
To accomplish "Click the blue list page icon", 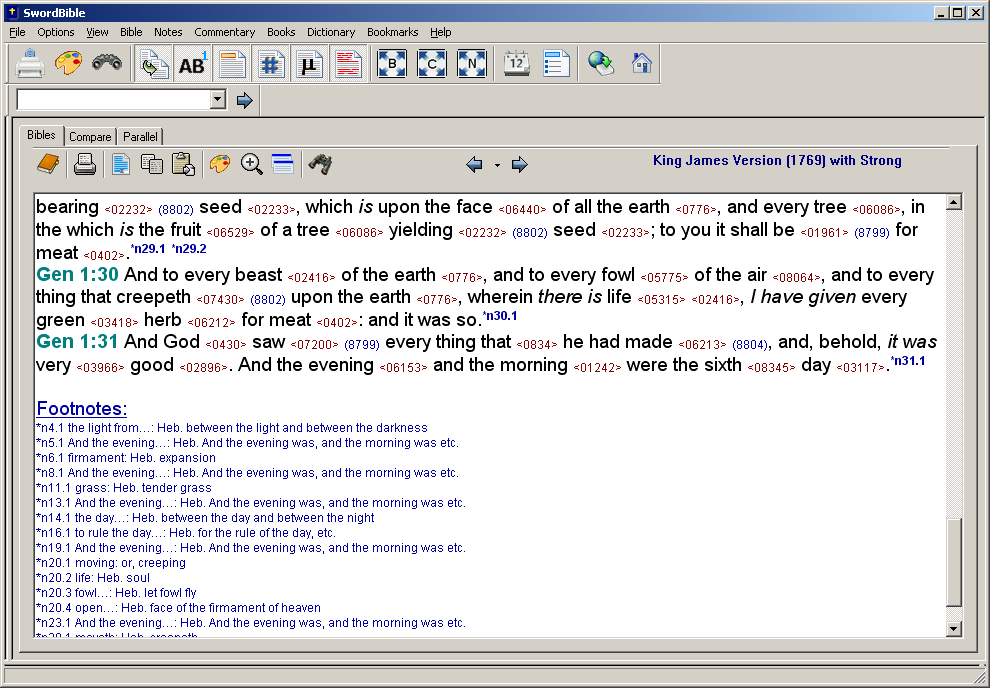I will click(x=556, y=64).
